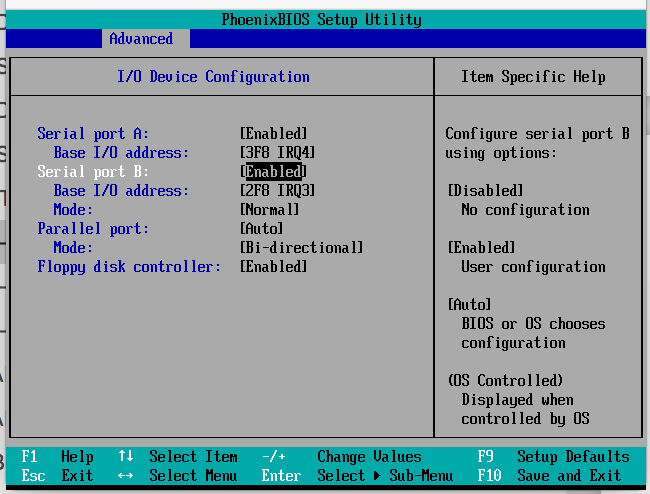Change Serial port A base address 3F8 IRQ4
This screenshot has width=650, height=494.
click(x=277, y=153)
